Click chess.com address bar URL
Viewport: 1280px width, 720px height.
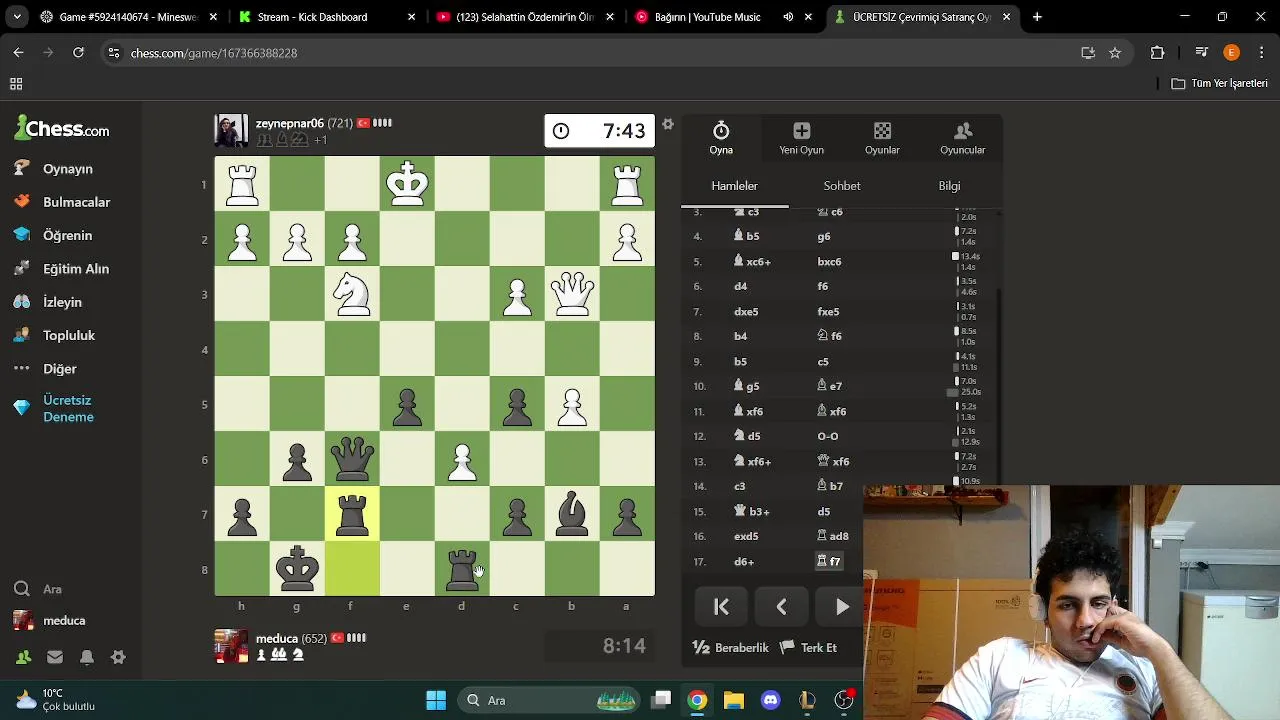(x=213, y=53)
